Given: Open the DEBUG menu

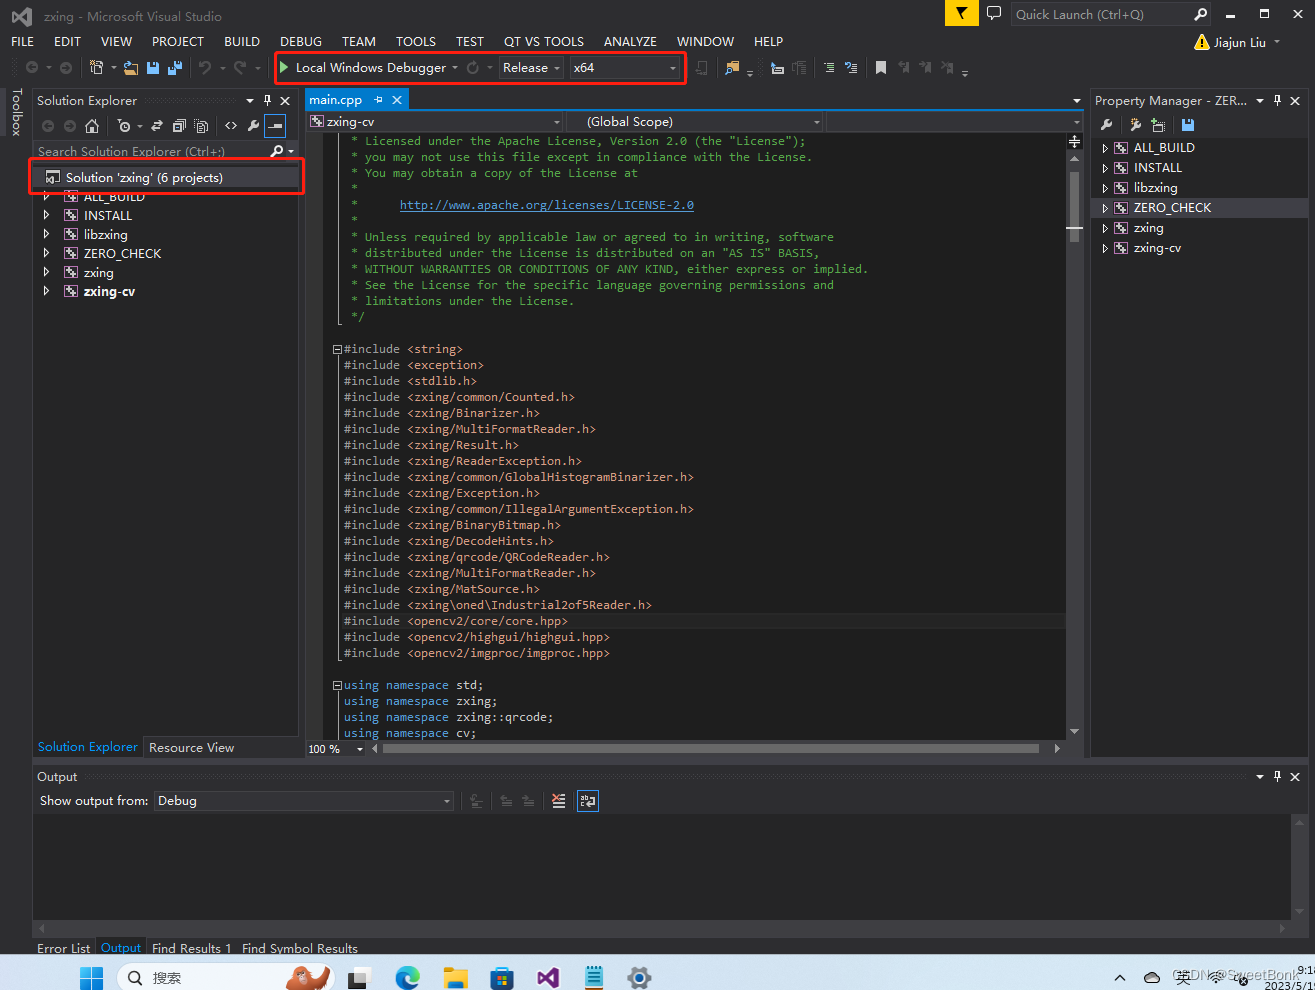Looking at the screenshot, I should point(300,41).
